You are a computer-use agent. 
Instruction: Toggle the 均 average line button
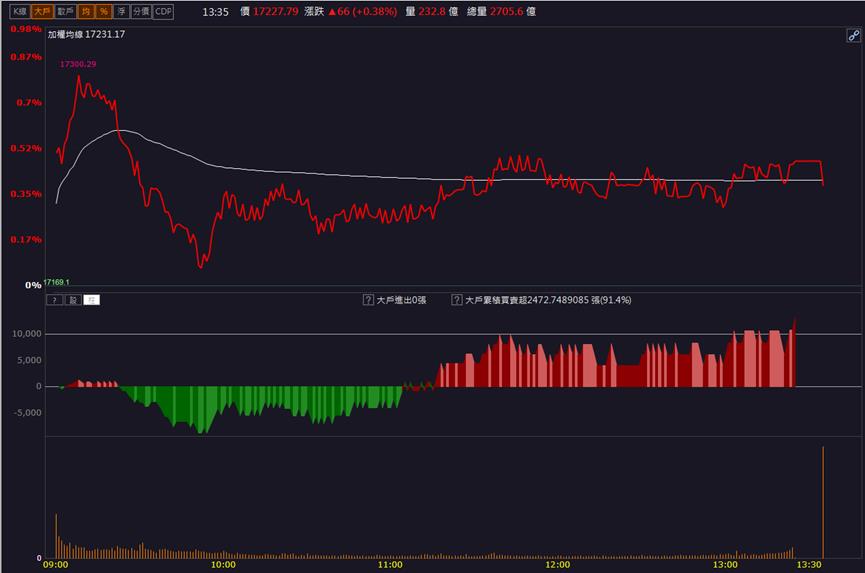(86, 12)
